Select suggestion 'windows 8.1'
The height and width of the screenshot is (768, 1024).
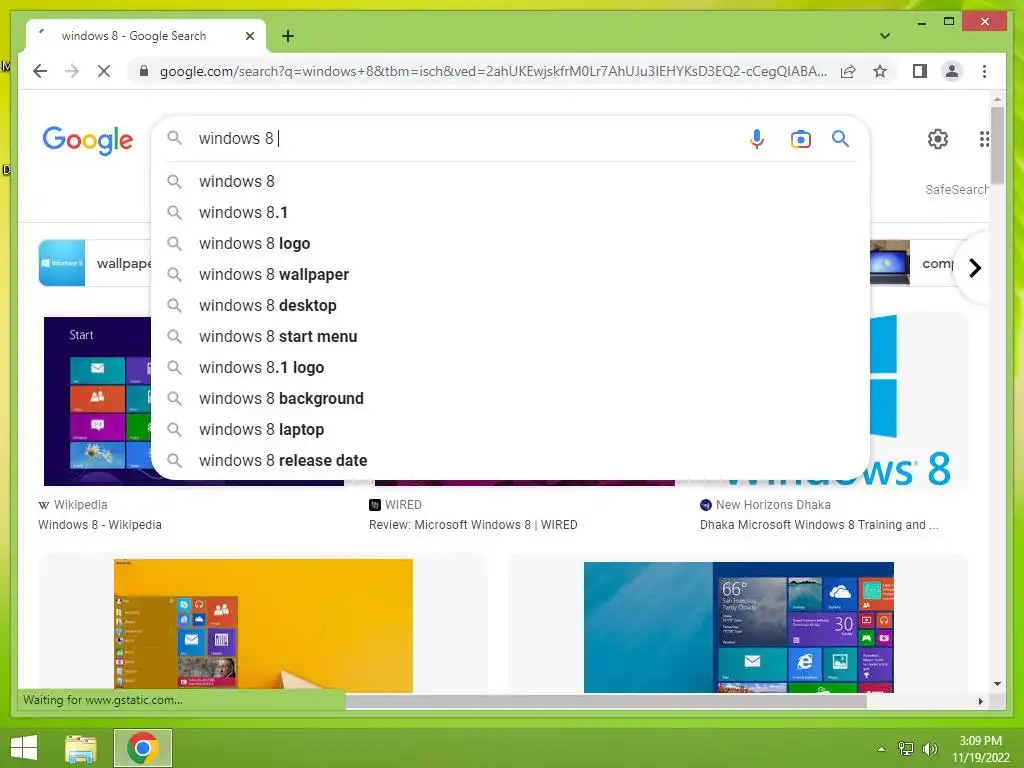pyautogui.click(x=511, y=212)
